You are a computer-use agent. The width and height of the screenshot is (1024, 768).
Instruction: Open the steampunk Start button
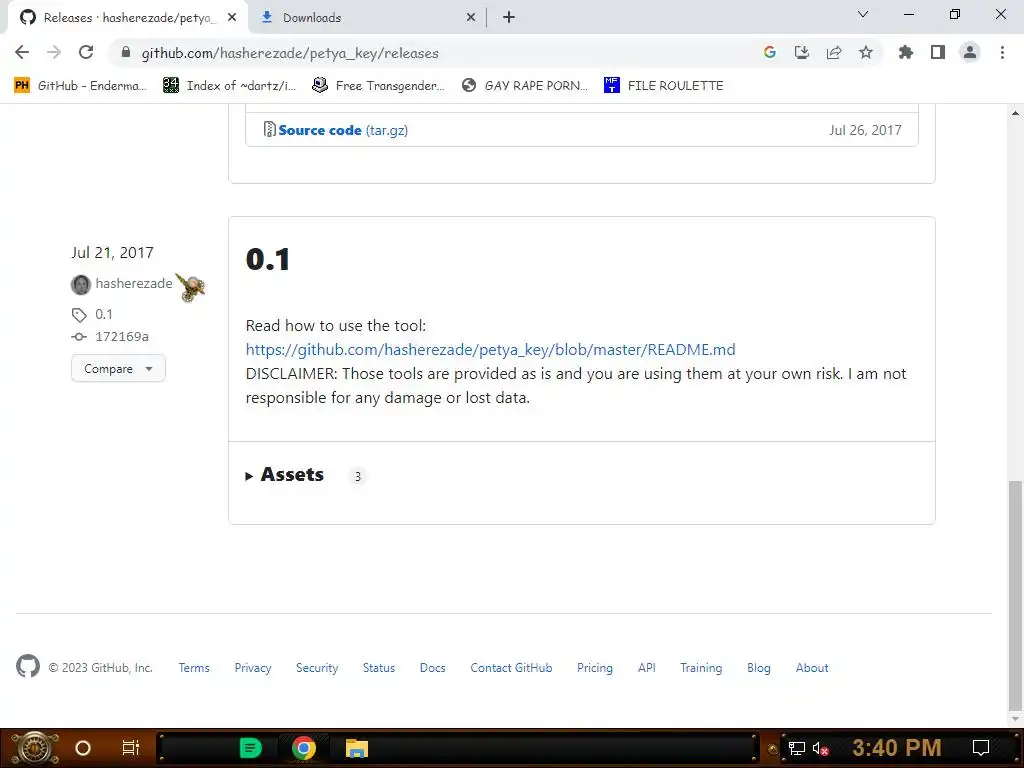pos(35,748)
